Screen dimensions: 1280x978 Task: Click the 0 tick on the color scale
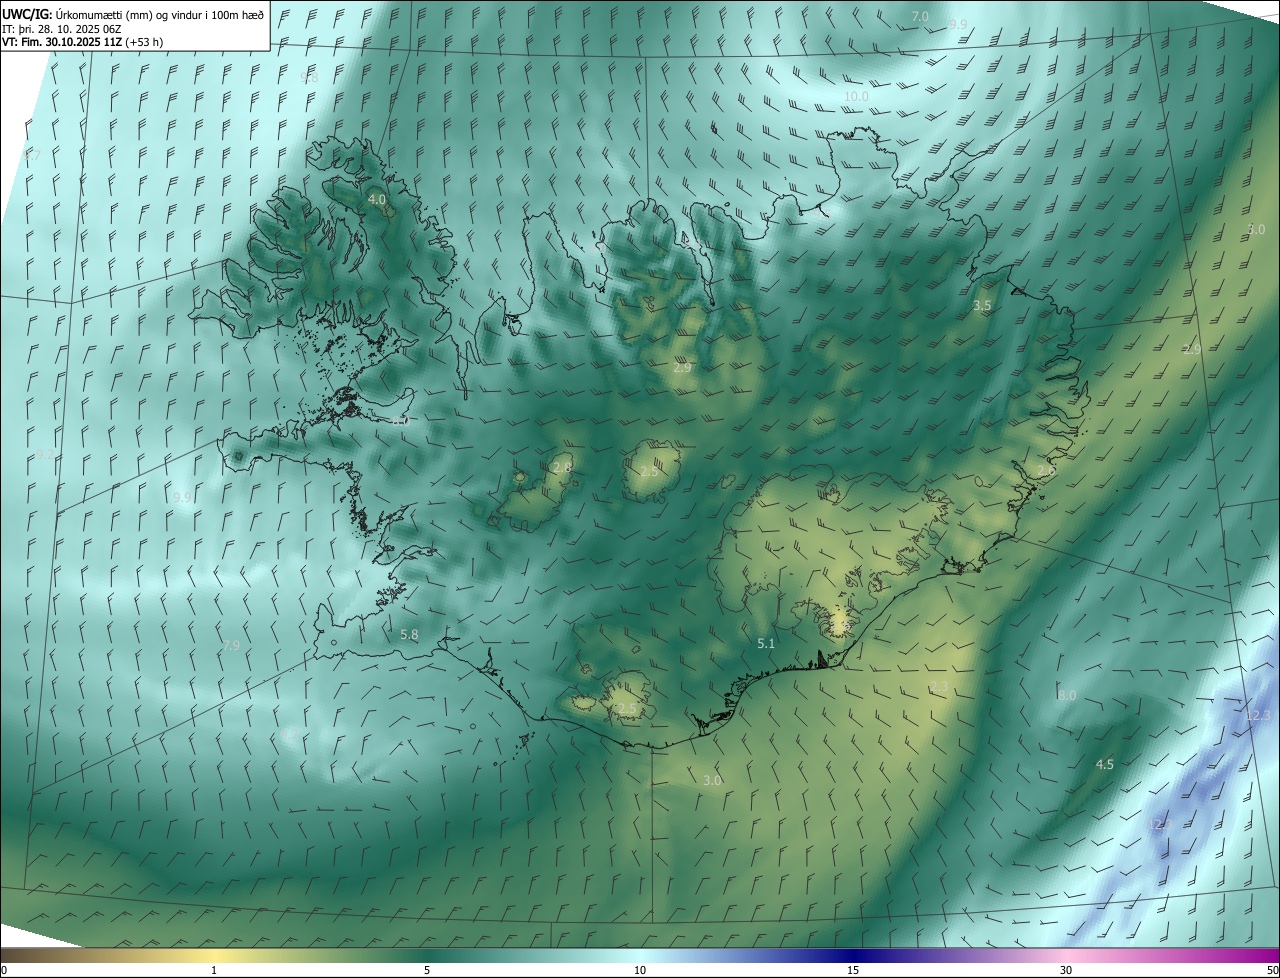tap(3, 970)
